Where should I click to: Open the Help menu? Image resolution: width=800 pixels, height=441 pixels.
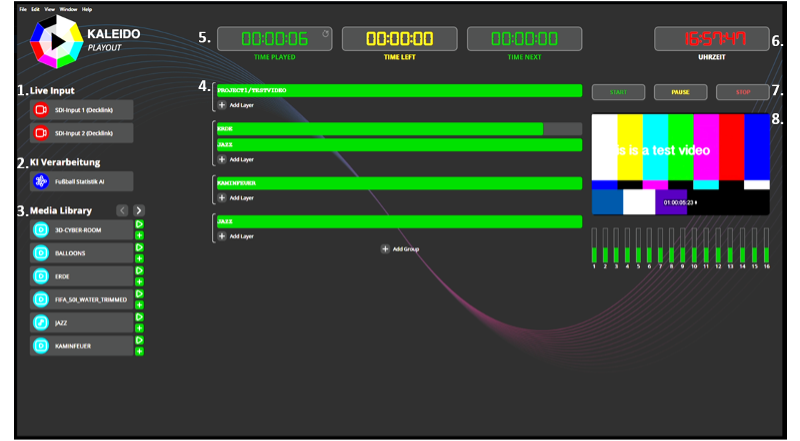point(87,9)
